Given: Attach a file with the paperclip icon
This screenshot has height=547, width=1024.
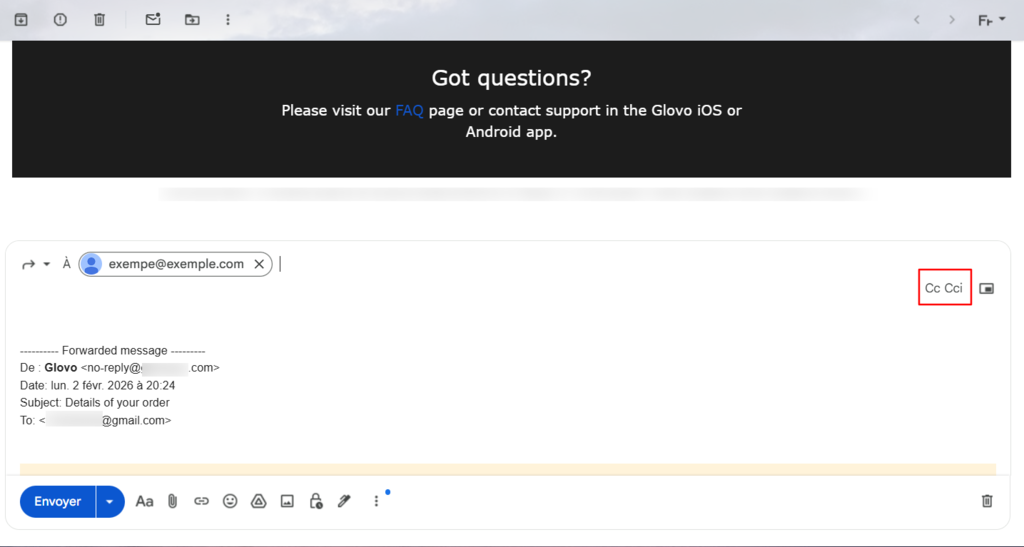Looking at the screenshot, I should (172, 501).
